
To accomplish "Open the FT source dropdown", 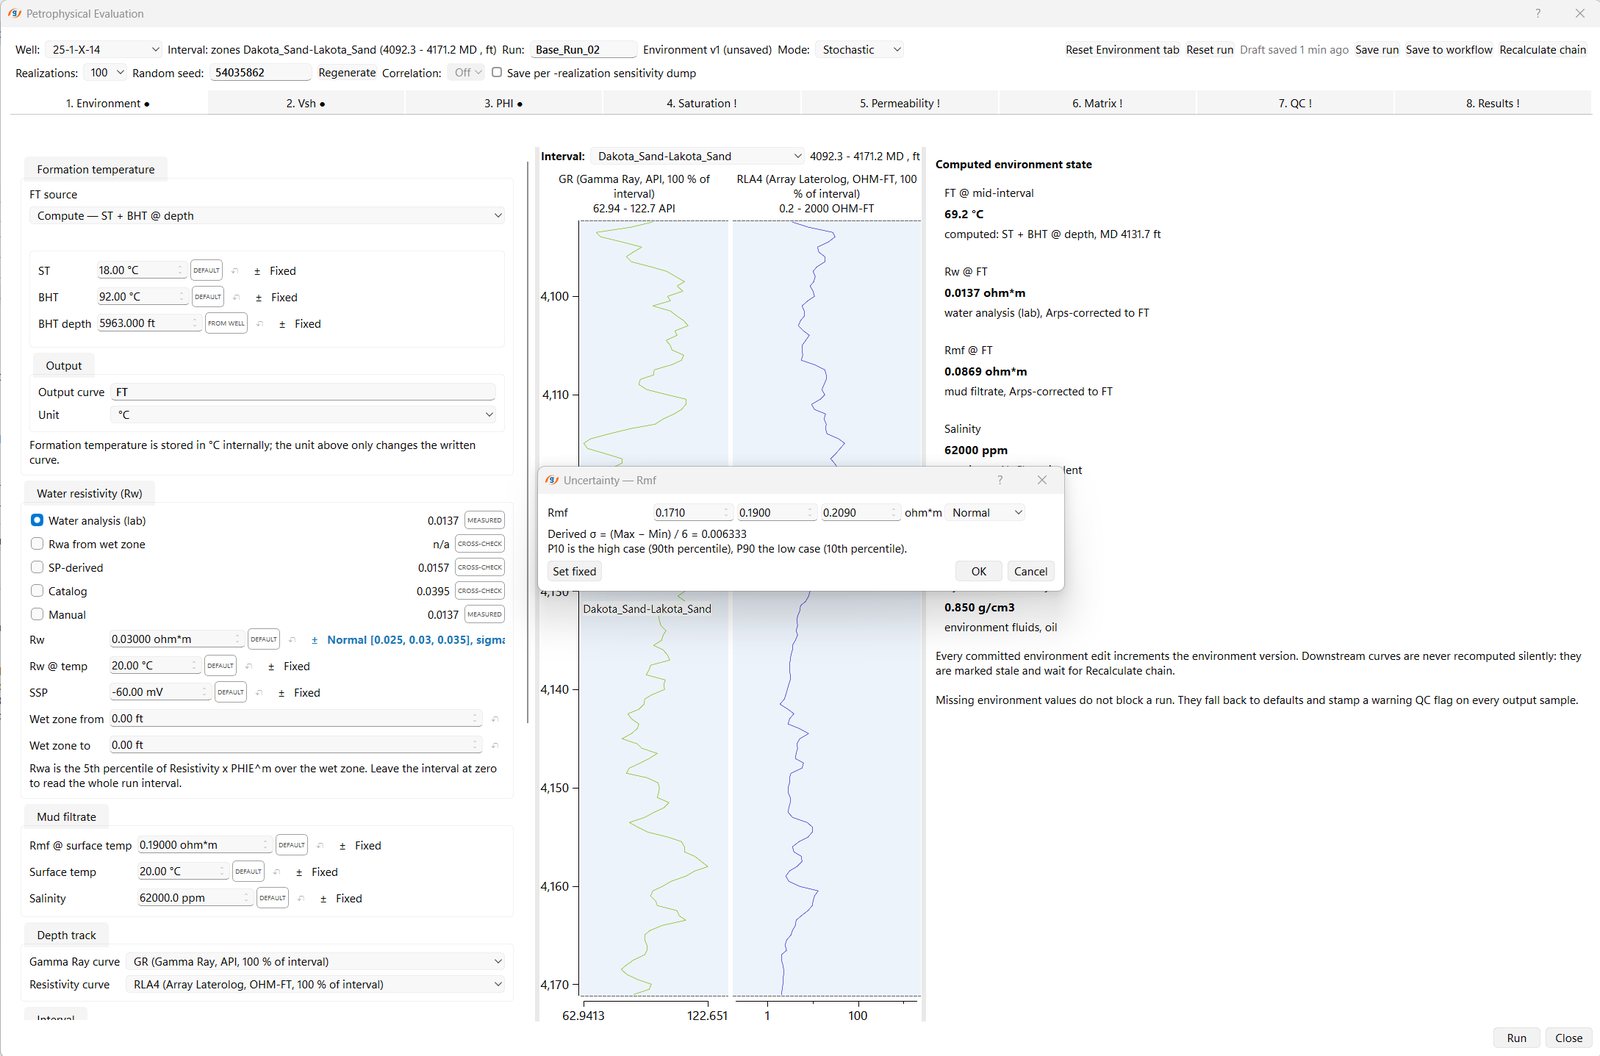I will click(267, 215).
